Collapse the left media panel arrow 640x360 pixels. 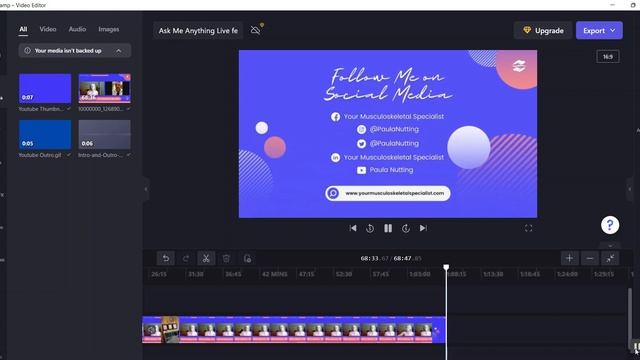(146, 189)
